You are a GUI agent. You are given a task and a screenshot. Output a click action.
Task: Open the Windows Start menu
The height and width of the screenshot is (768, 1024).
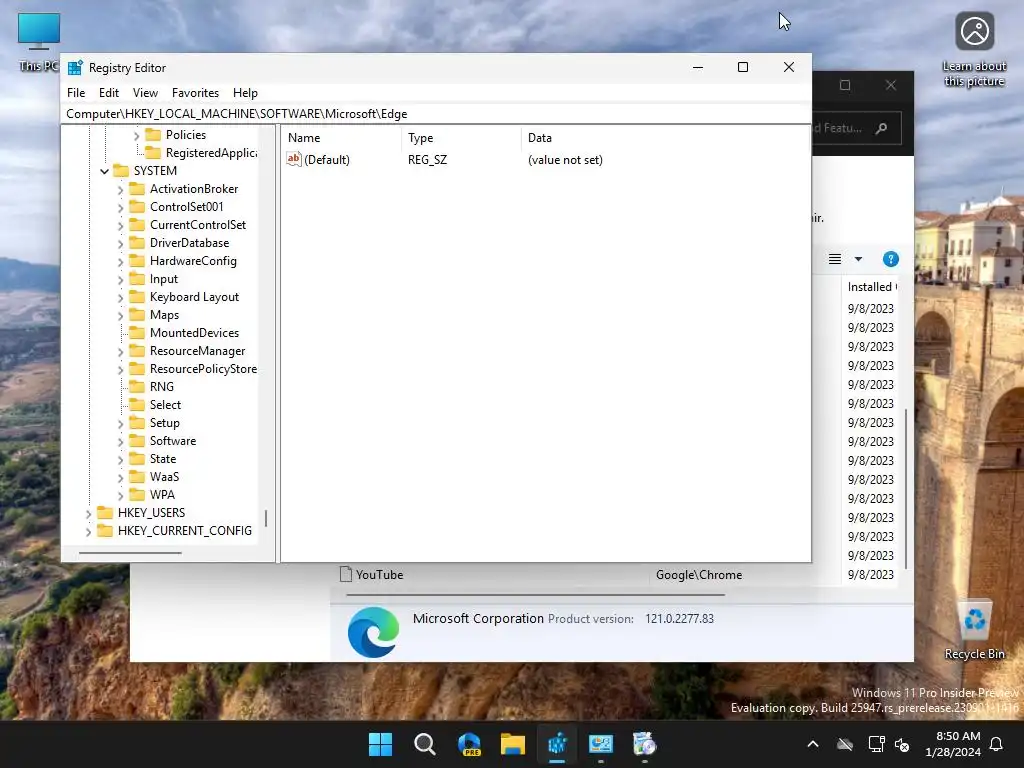point(380,744)
